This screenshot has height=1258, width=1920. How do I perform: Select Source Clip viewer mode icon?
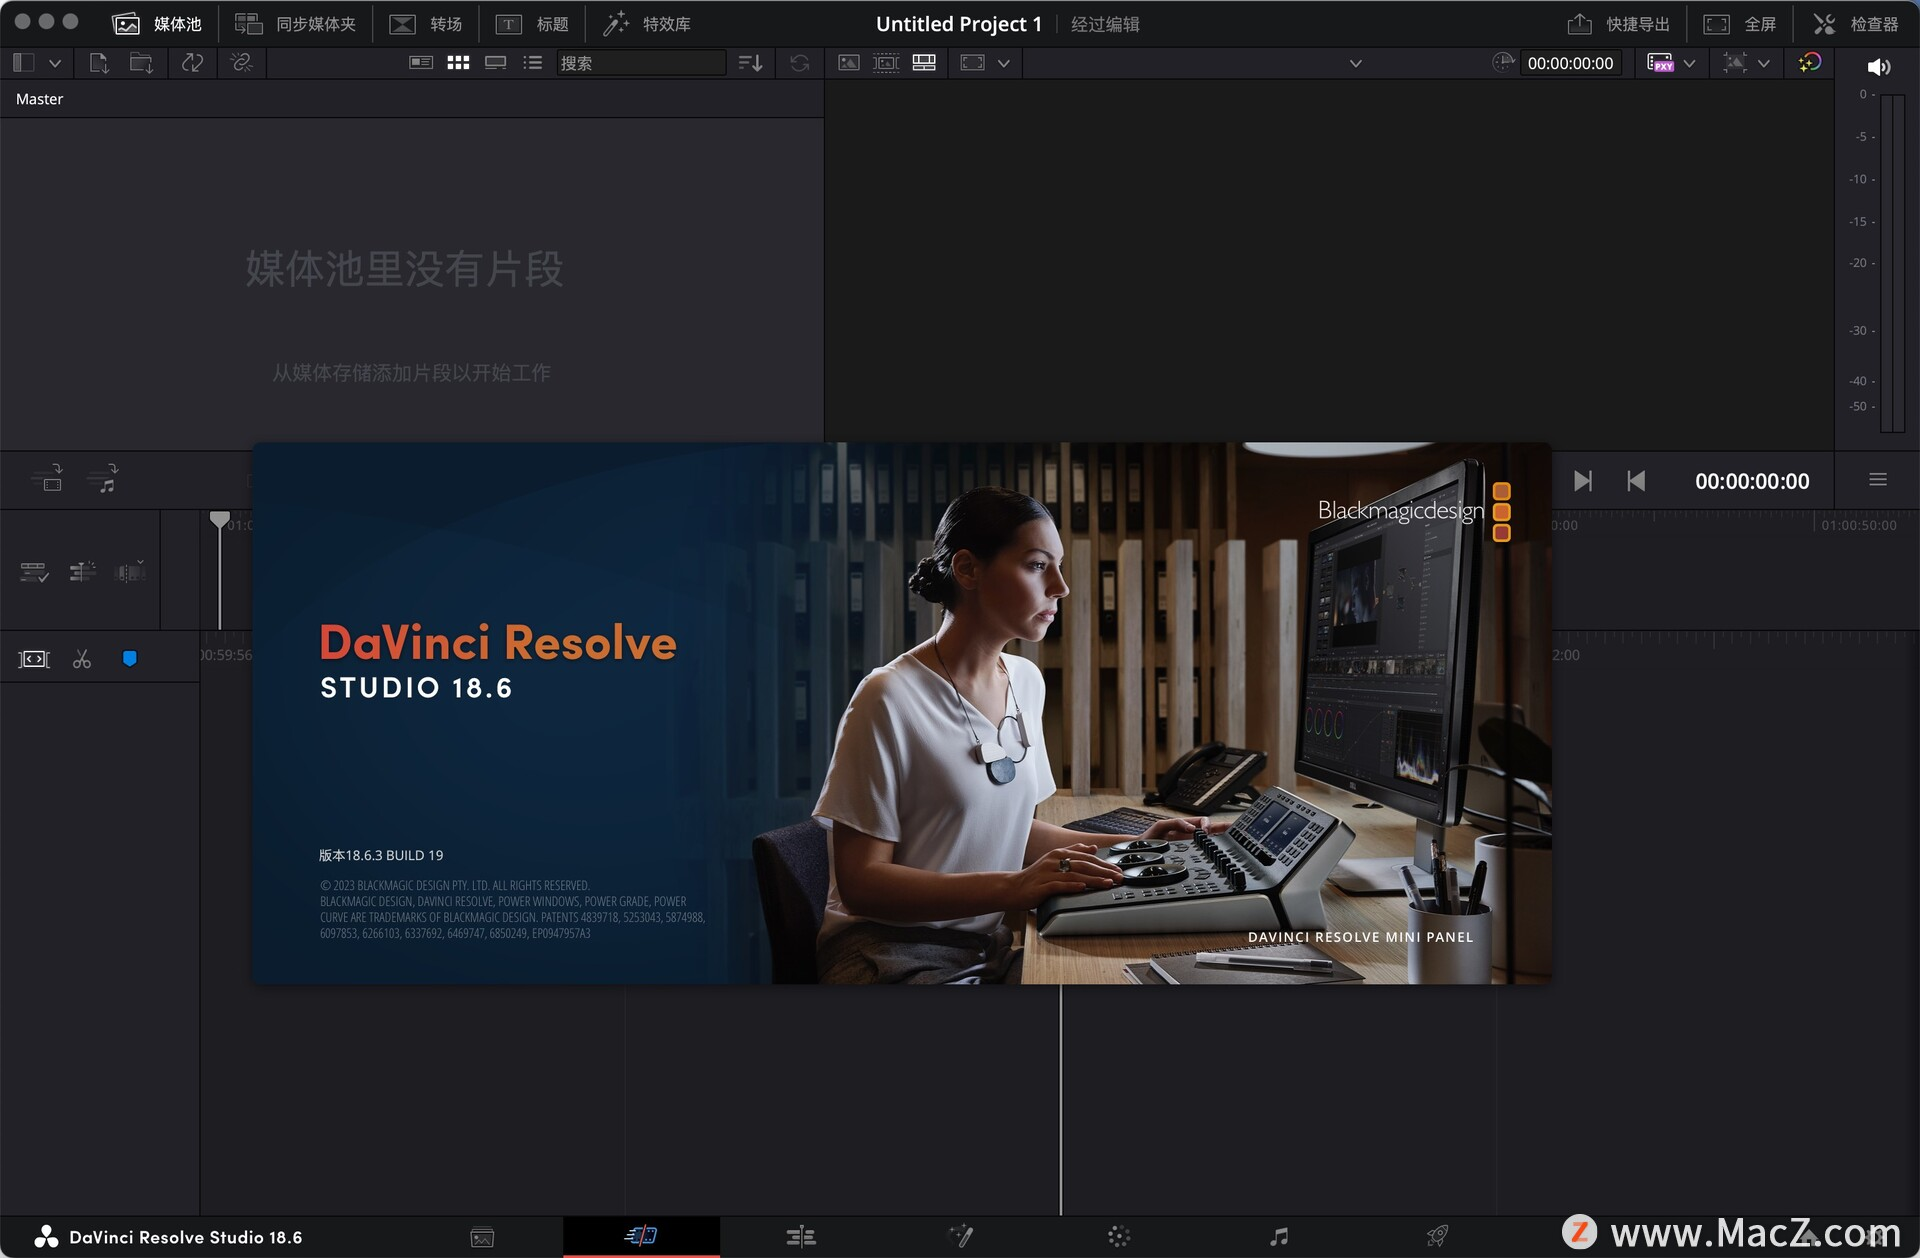click(849, 63)
